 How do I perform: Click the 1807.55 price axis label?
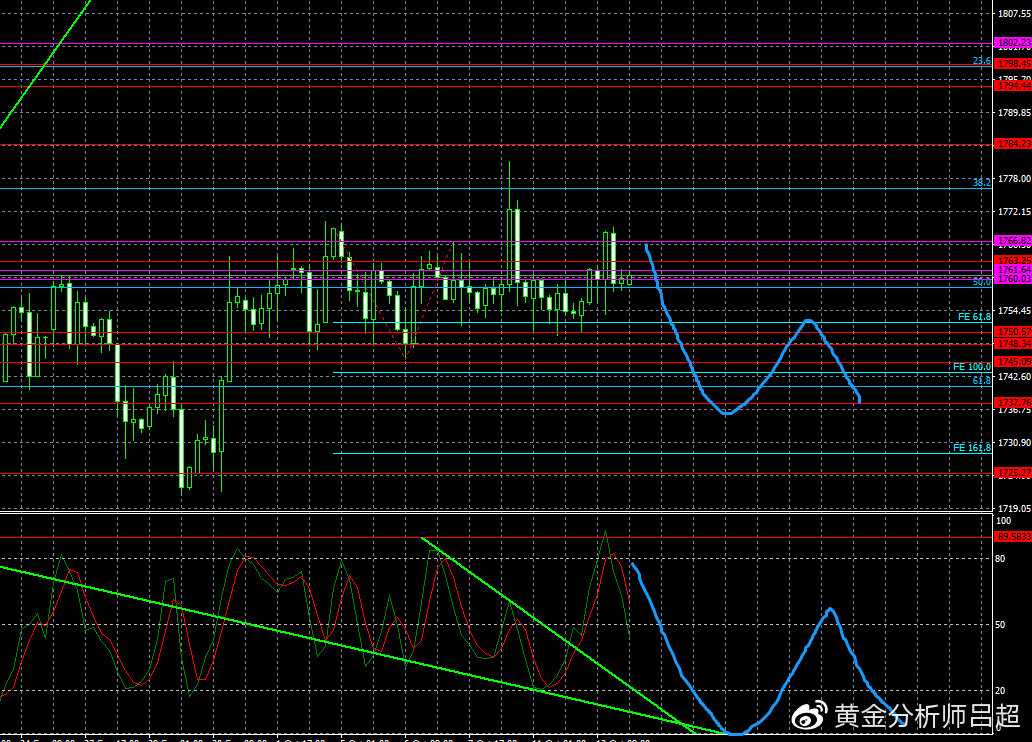point(1014,13)
